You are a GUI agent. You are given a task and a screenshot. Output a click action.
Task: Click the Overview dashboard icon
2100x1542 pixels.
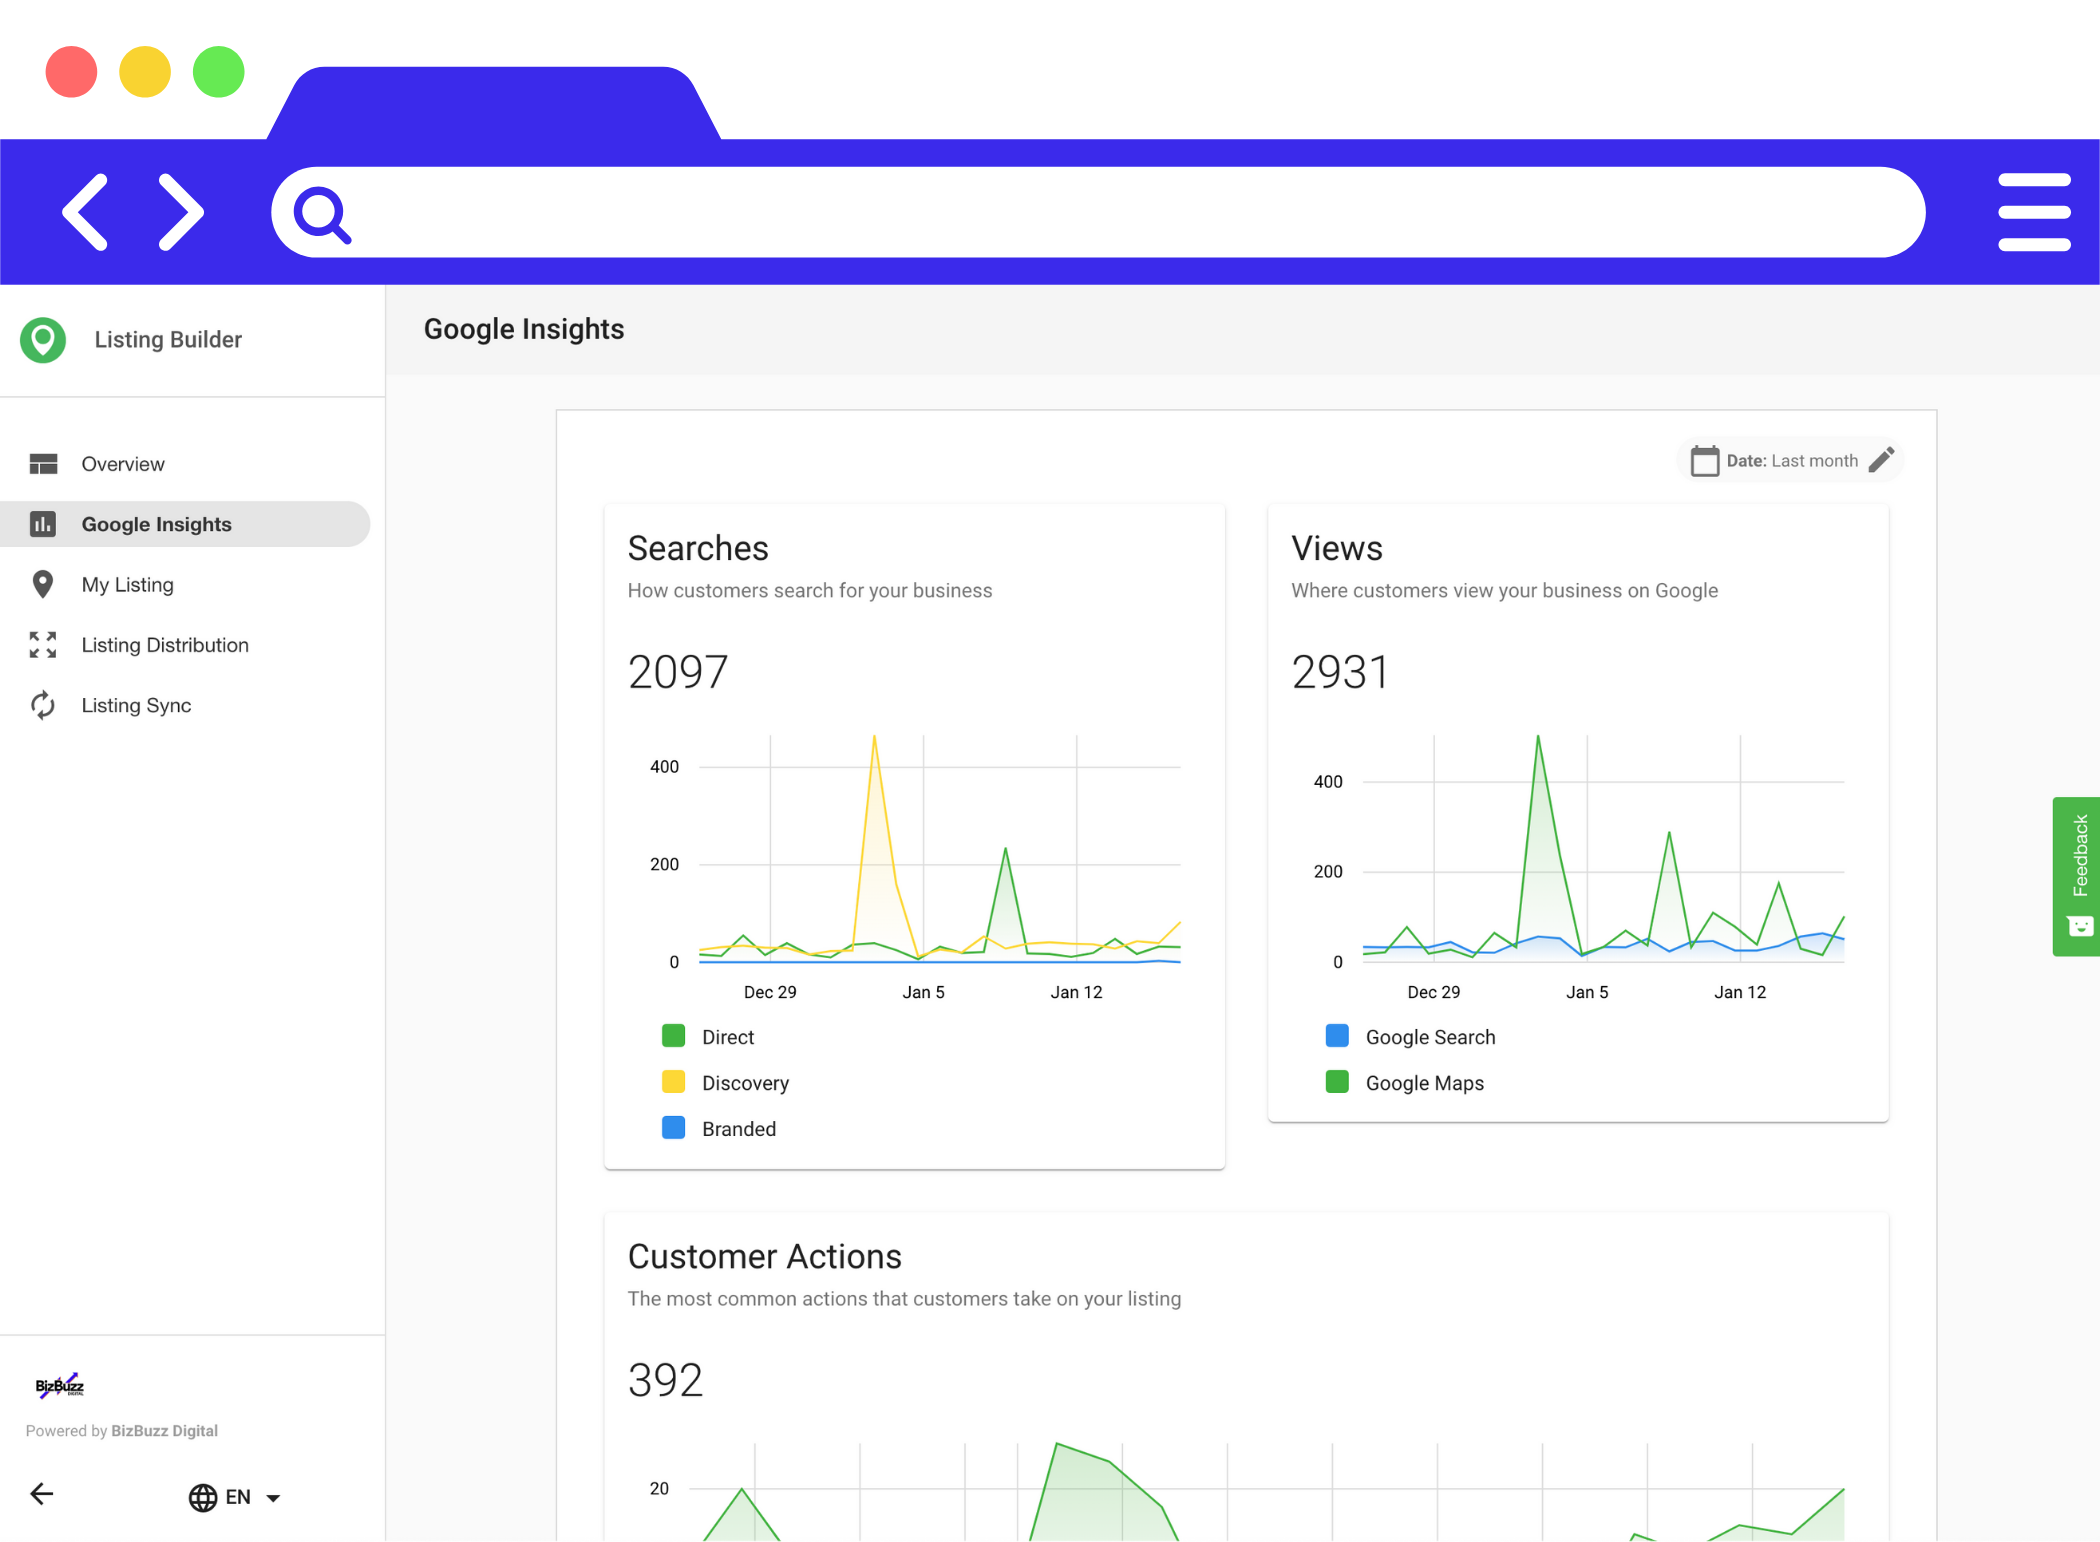pyautogui.click(x=43, y=464)
